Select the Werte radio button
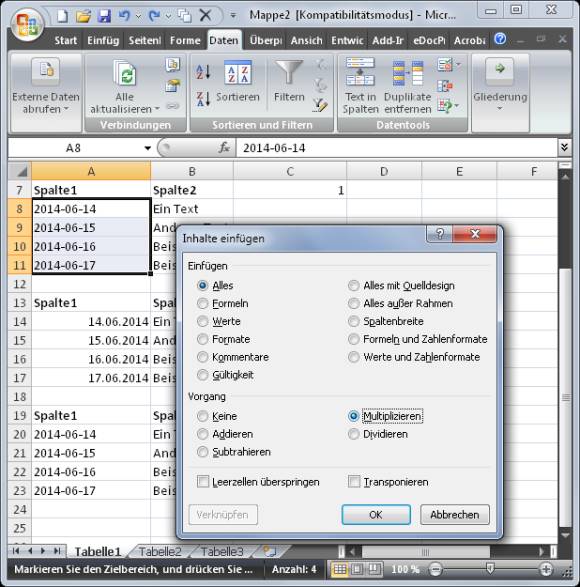580x587 pixels. 203,321
